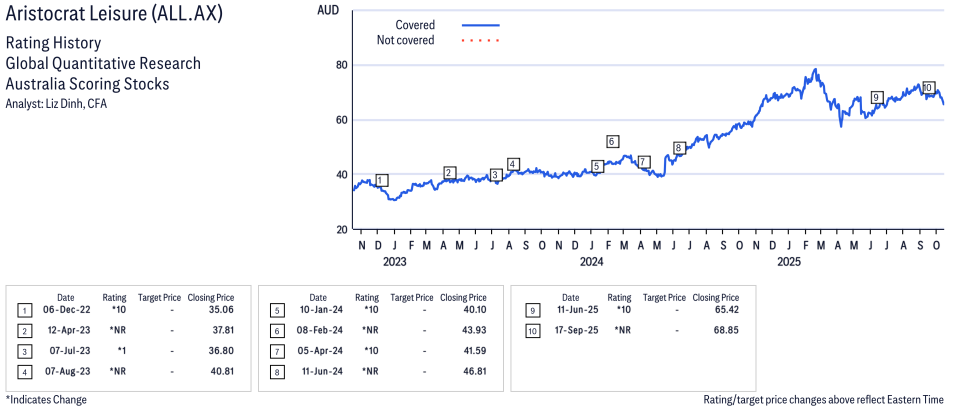Select chart marker 6 above the 2024 line
This screenshot has height=407, width=955.
tap(612, 141)
